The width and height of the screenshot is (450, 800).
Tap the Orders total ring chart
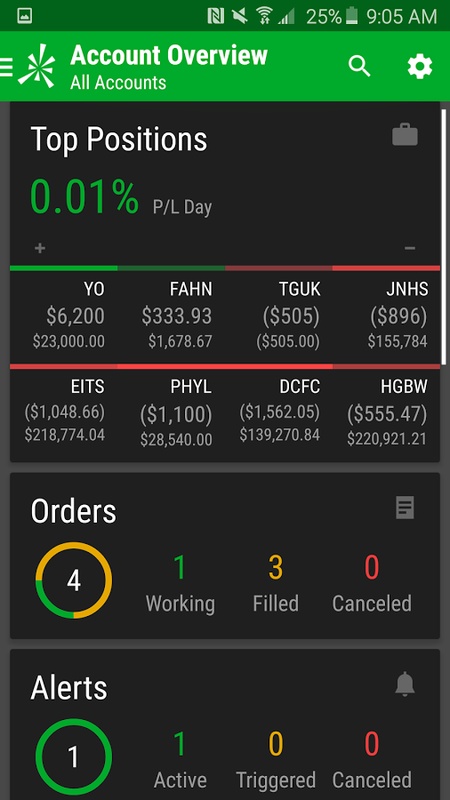74,581
